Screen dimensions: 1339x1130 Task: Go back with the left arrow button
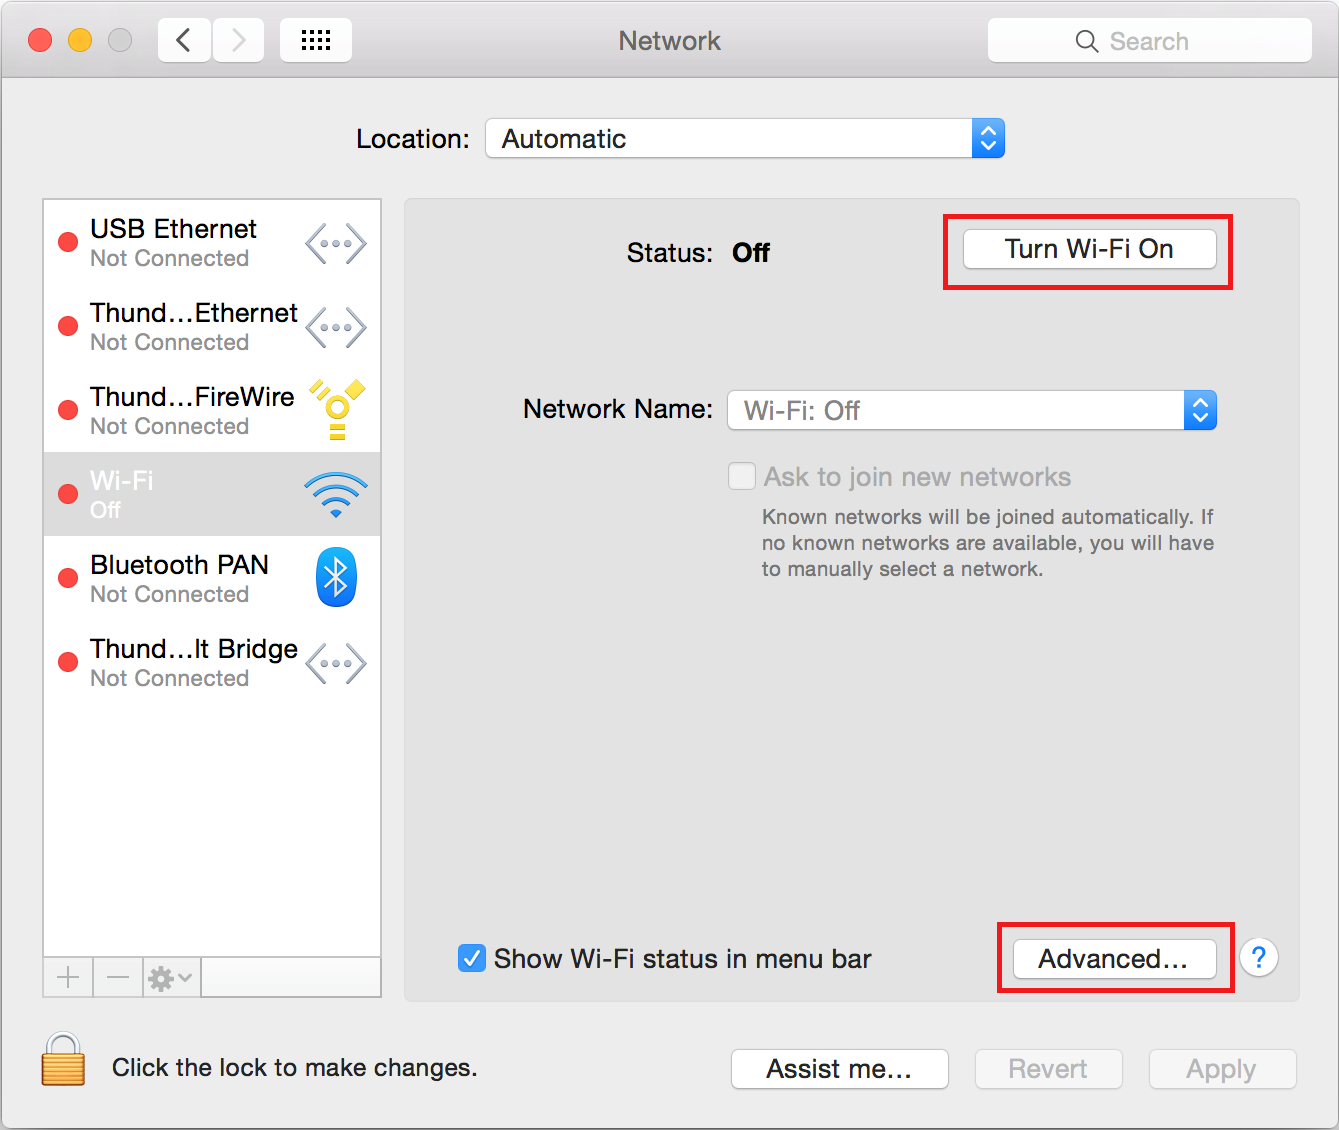tap(184, 41)
